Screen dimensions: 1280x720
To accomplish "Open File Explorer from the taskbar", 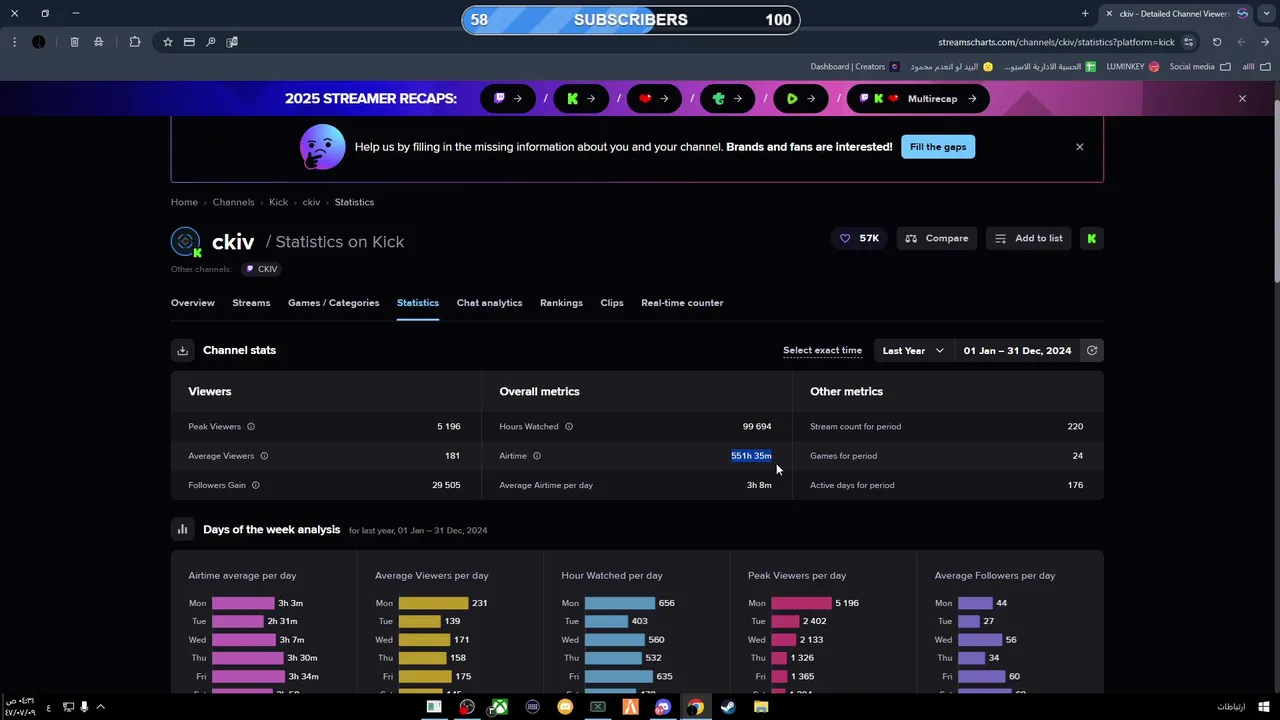I will pos(761,707).
